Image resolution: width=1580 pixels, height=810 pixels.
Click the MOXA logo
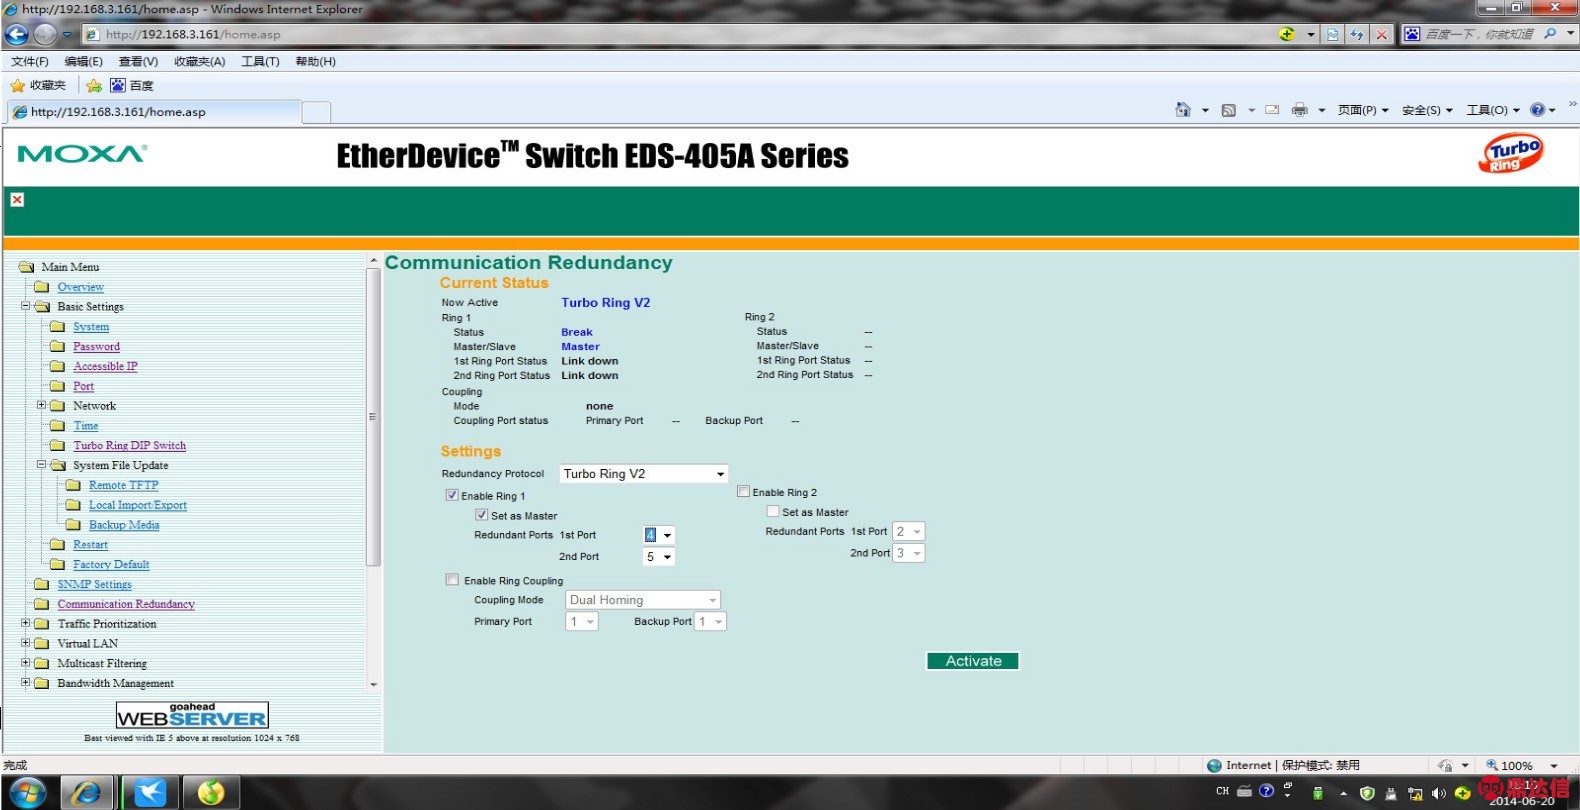(x=82, y=154)
